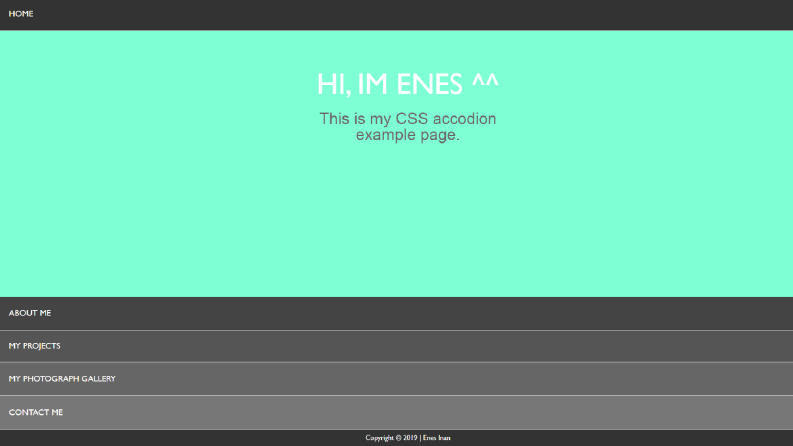Open the HOME accordion section

[396, 15]
